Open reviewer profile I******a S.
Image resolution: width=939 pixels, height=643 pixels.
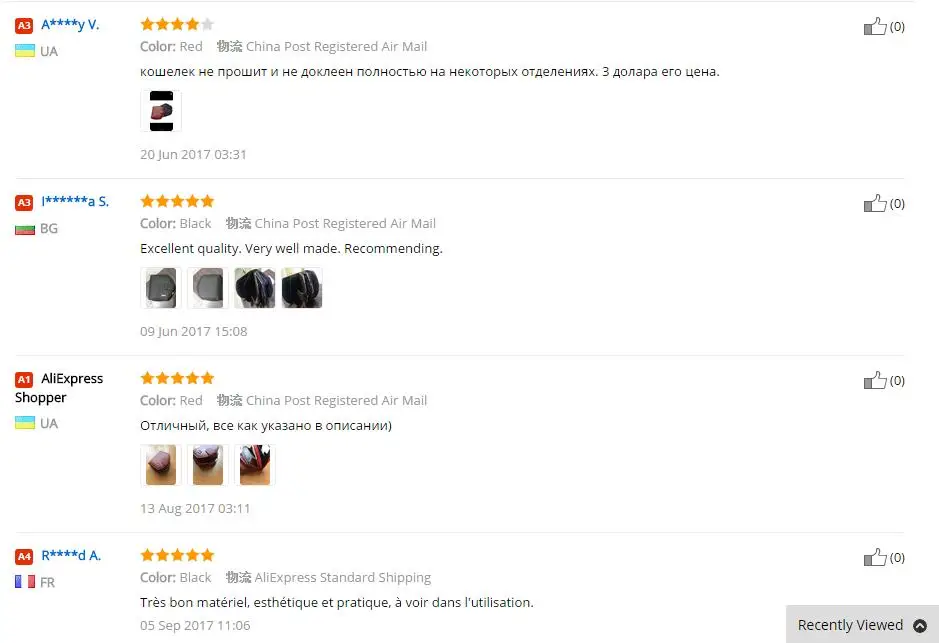click(x=75, y=201)
